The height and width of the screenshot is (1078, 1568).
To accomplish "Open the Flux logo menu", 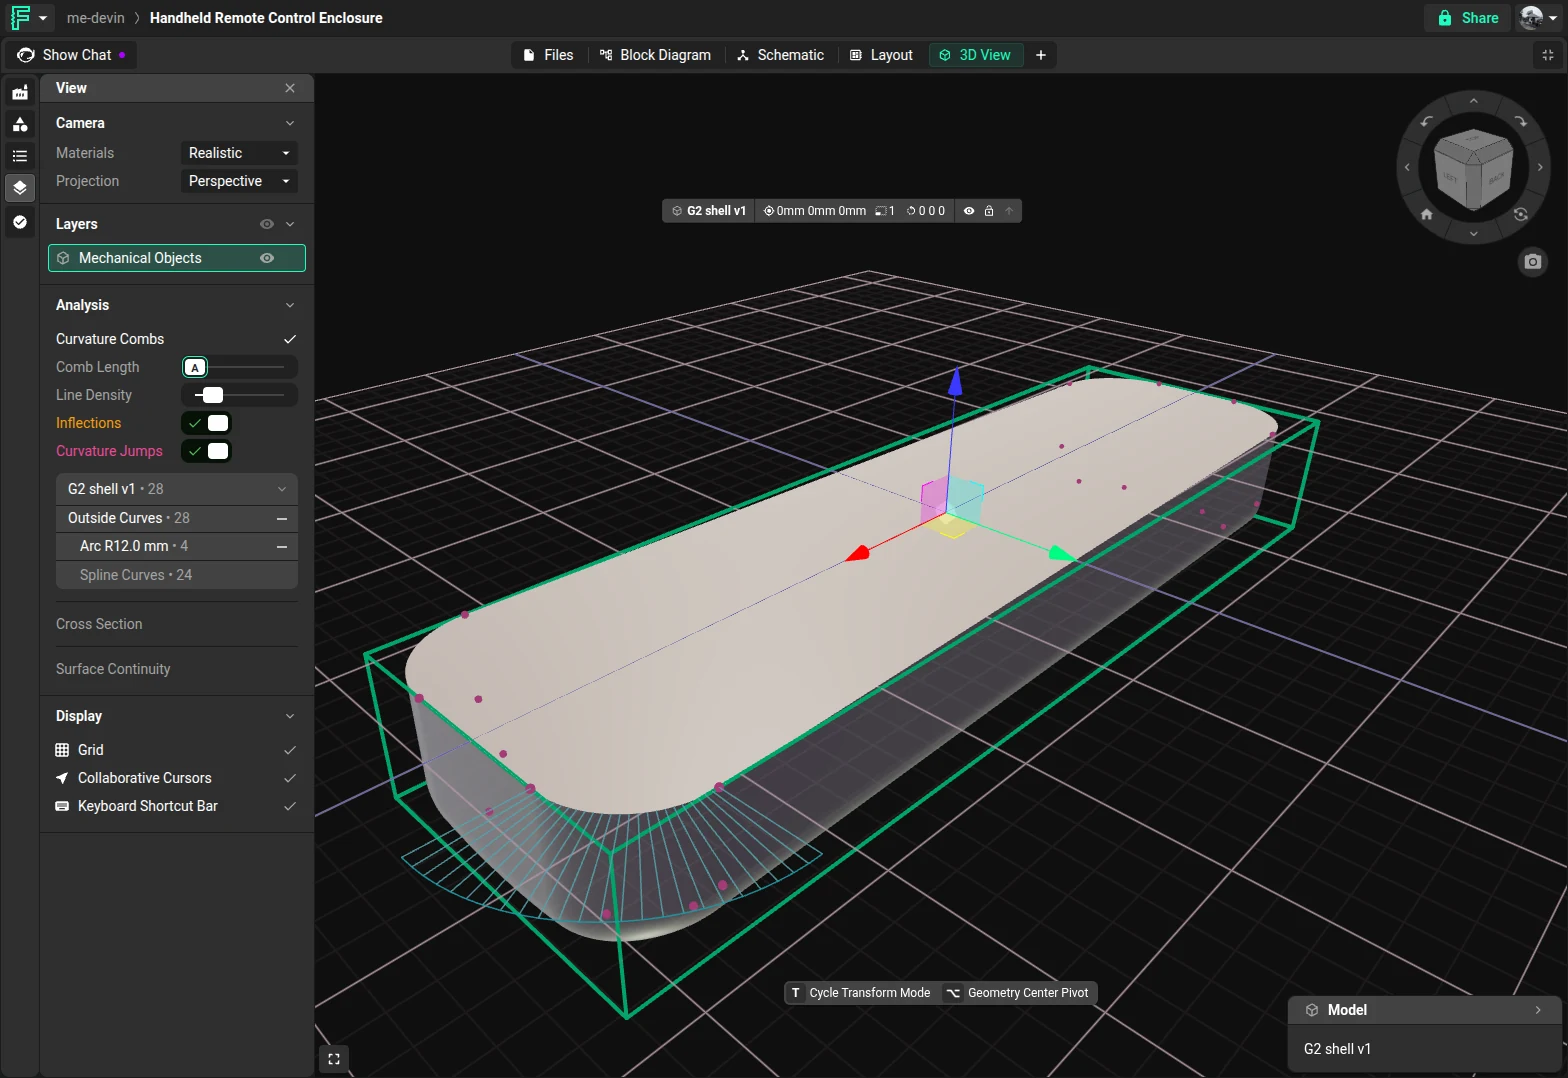I will tap(28, 18).
